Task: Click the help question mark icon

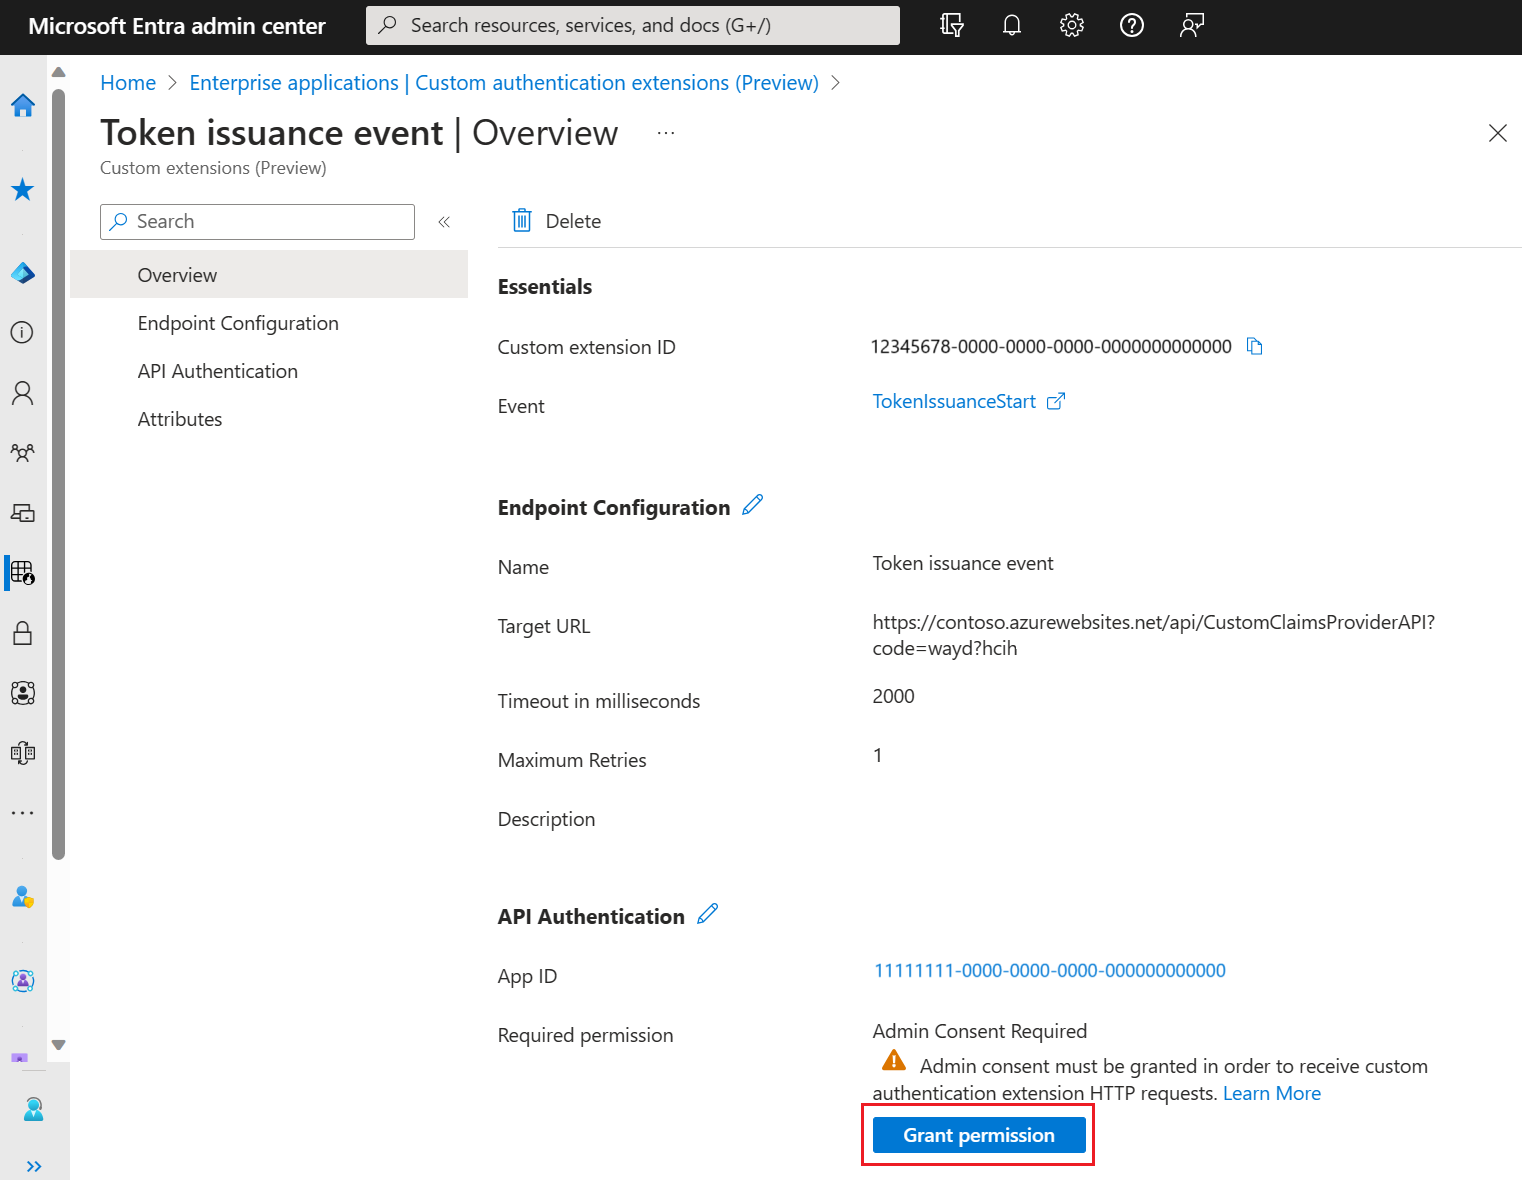Action: pyautogui.click(x=1131, y=25)
